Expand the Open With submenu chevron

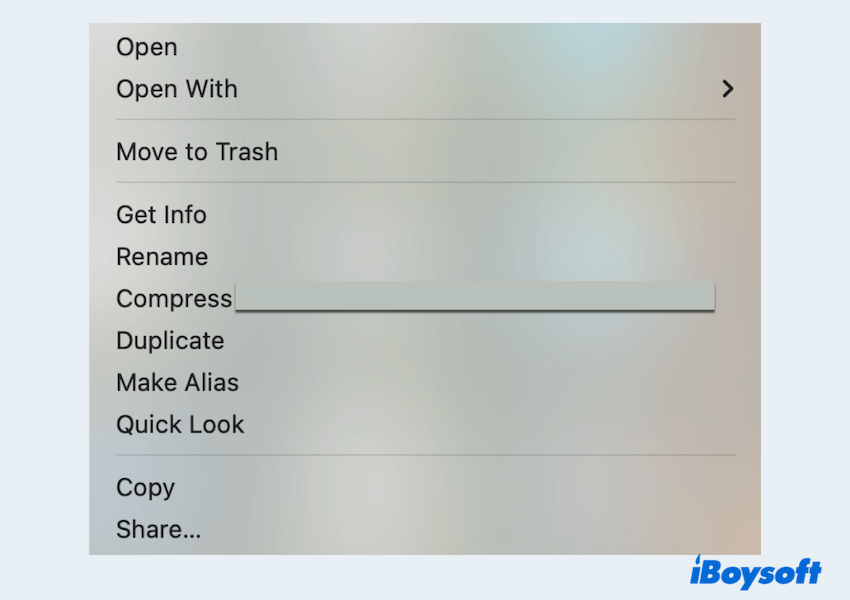[x=727, y=89]
